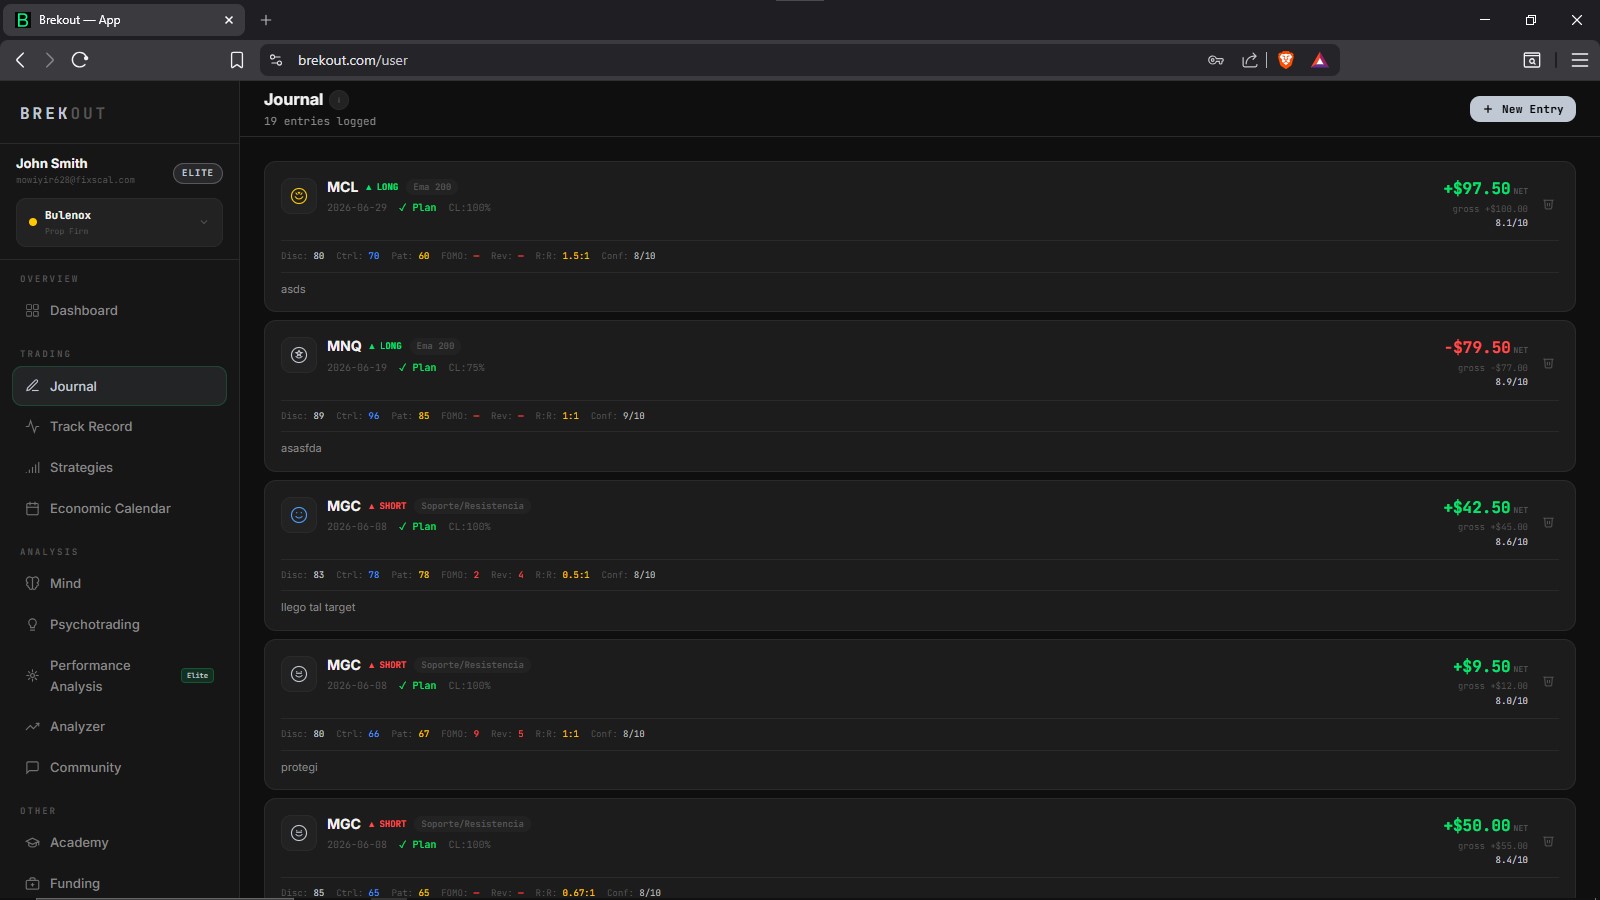Click the ELITE plan badge
This screenshot has width=1600, height=900.
click(197, 173)
